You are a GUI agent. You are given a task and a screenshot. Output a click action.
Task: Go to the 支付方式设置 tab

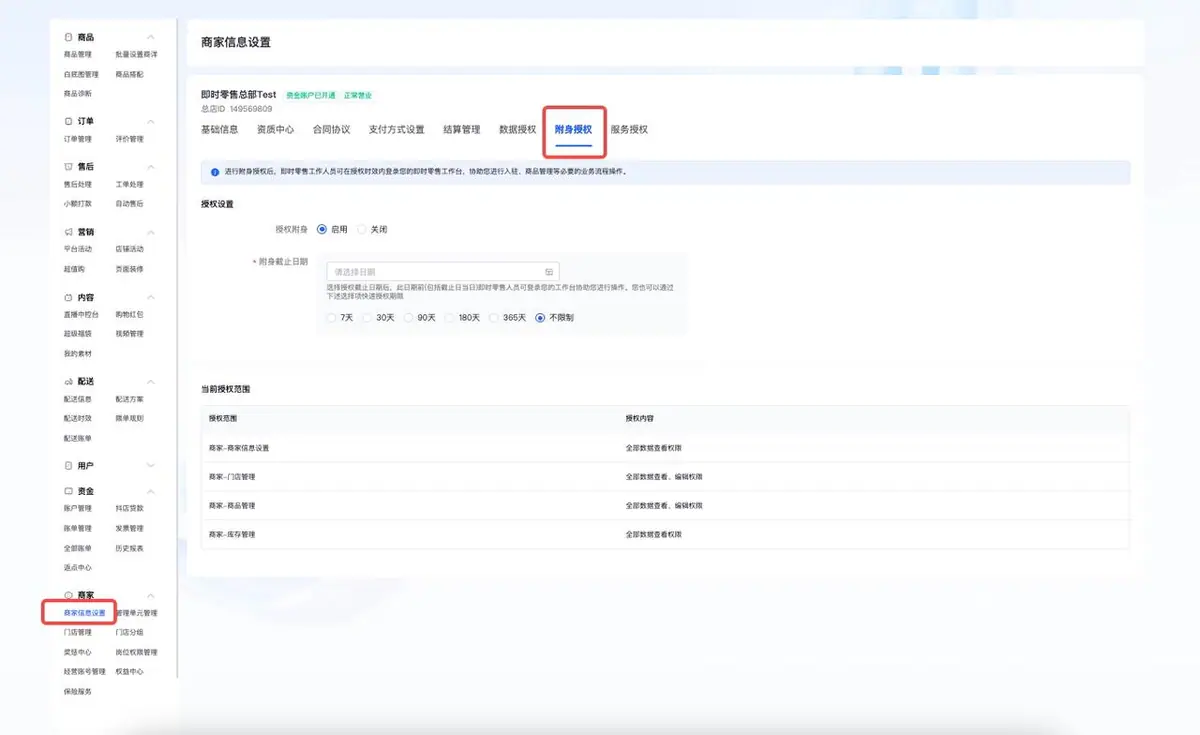[x=397, y=130]
